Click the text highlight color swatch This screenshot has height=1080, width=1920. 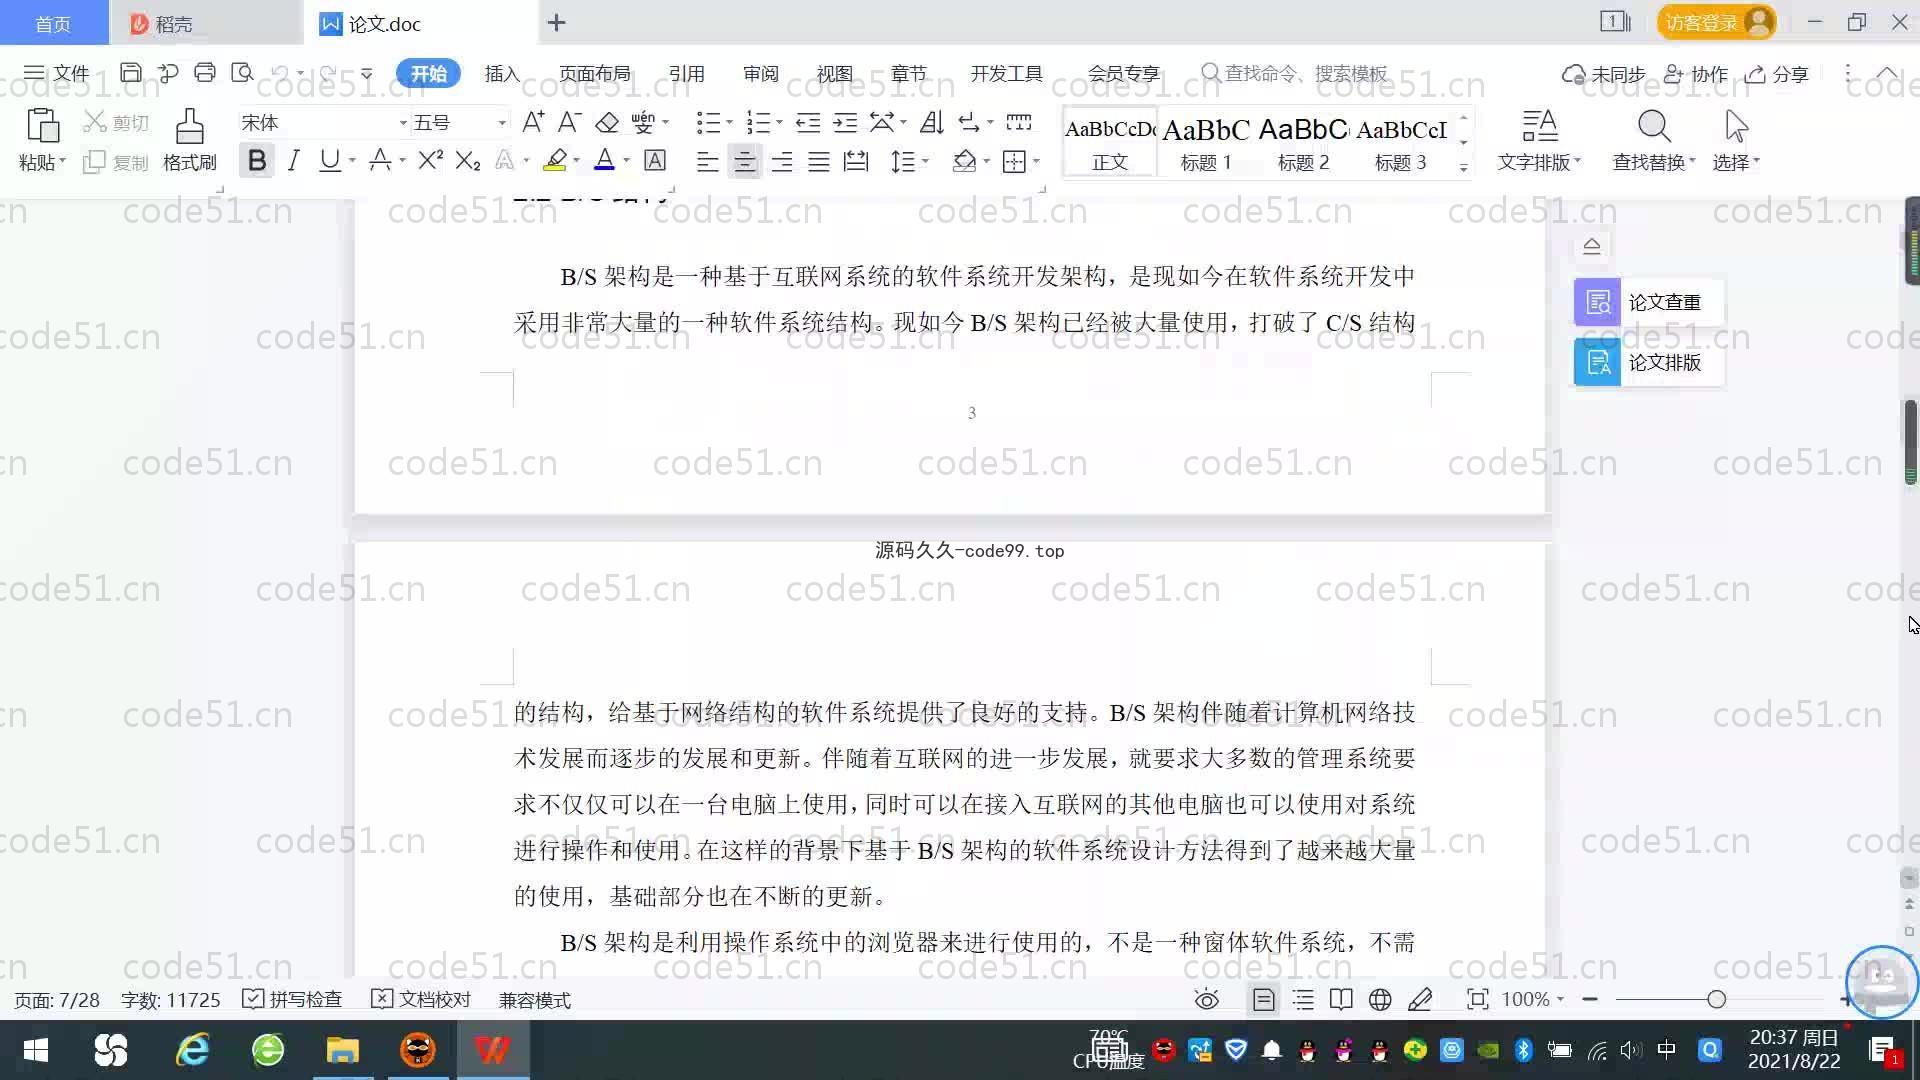click(x=555, y=160)
